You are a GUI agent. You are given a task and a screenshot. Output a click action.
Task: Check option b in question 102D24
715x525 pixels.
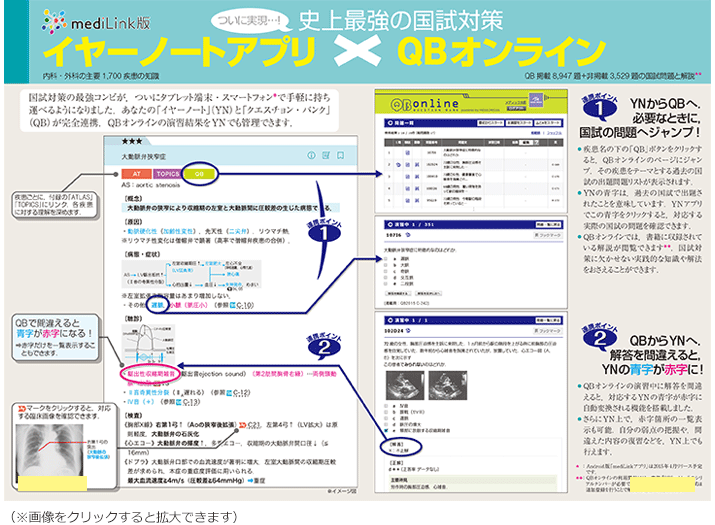(386, 412)
